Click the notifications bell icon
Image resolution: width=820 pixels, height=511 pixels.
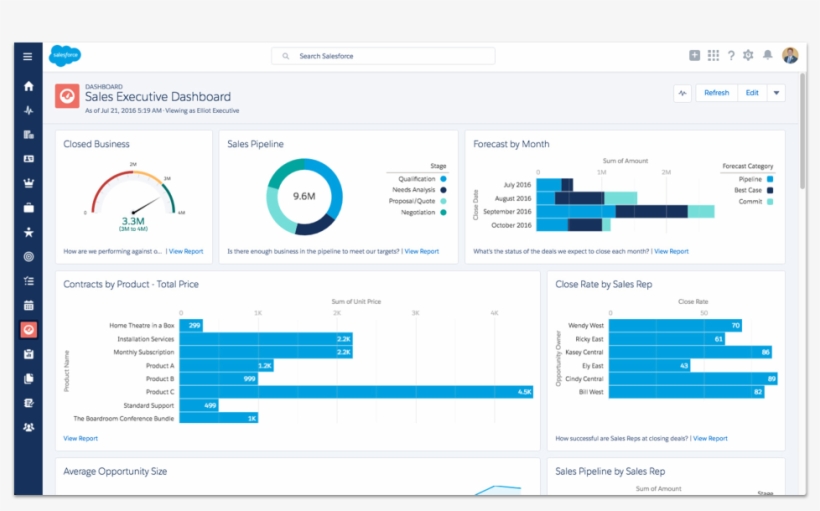[x=767, y=56]
